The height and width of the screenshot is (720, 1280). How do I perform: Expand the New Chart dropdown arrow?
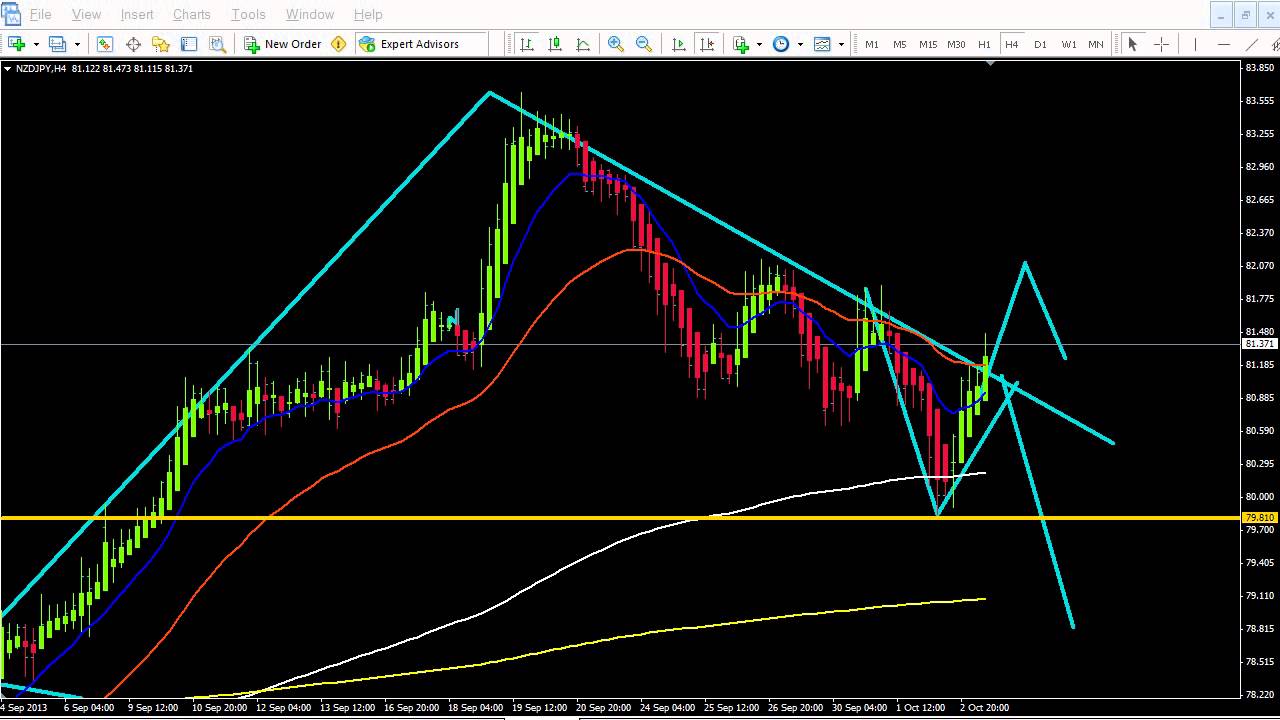click(x=36, y=44)
